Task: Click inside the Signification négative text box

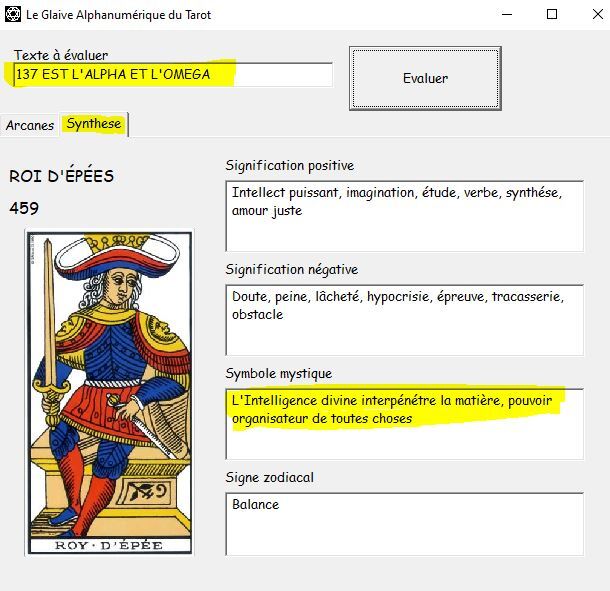Action: coord(405,320)
